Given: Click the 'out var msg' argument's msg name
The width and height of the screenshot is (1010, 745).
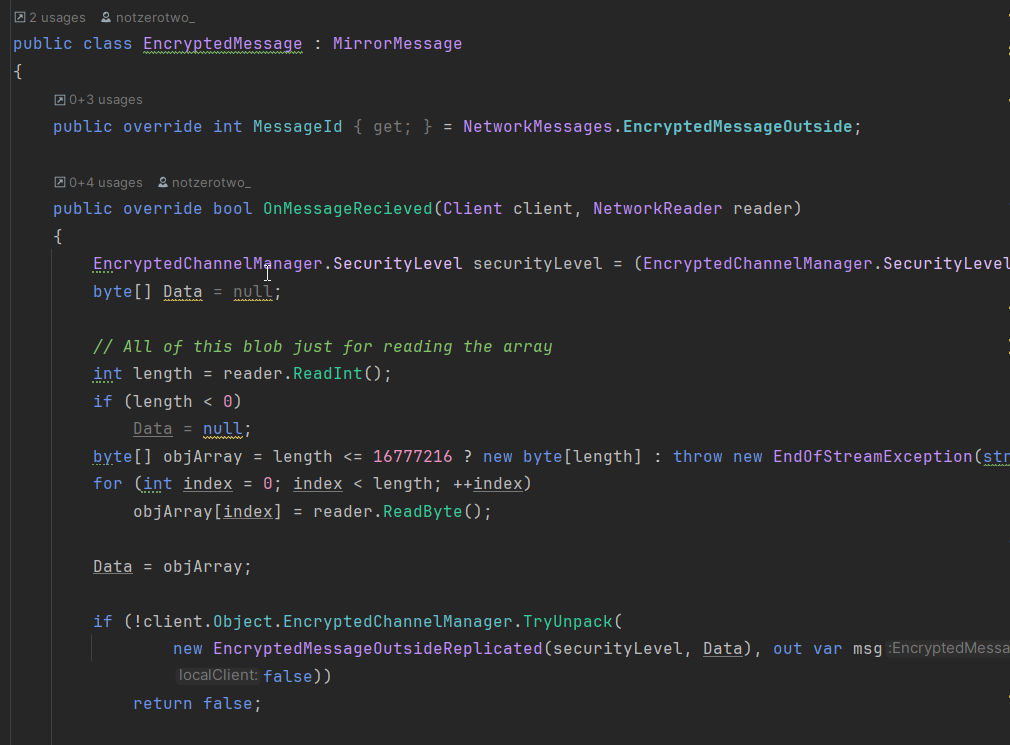Looking at the screenshot, I should (867, 648).
